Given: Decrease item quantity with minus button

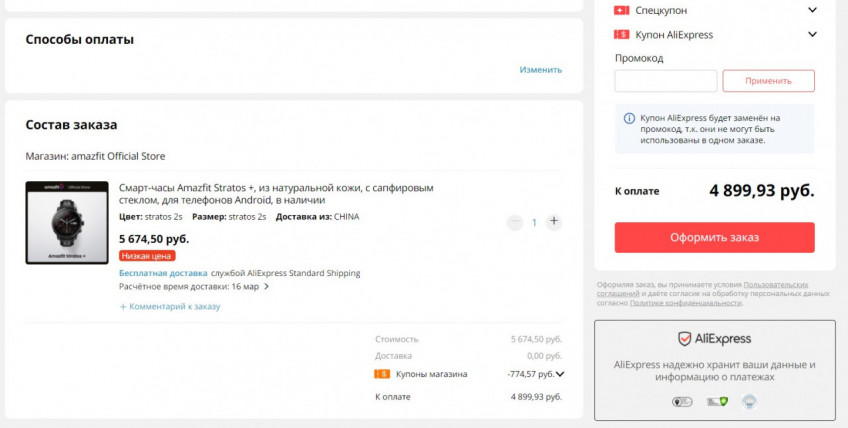Looking at the screenshot, I should point(515,222).
